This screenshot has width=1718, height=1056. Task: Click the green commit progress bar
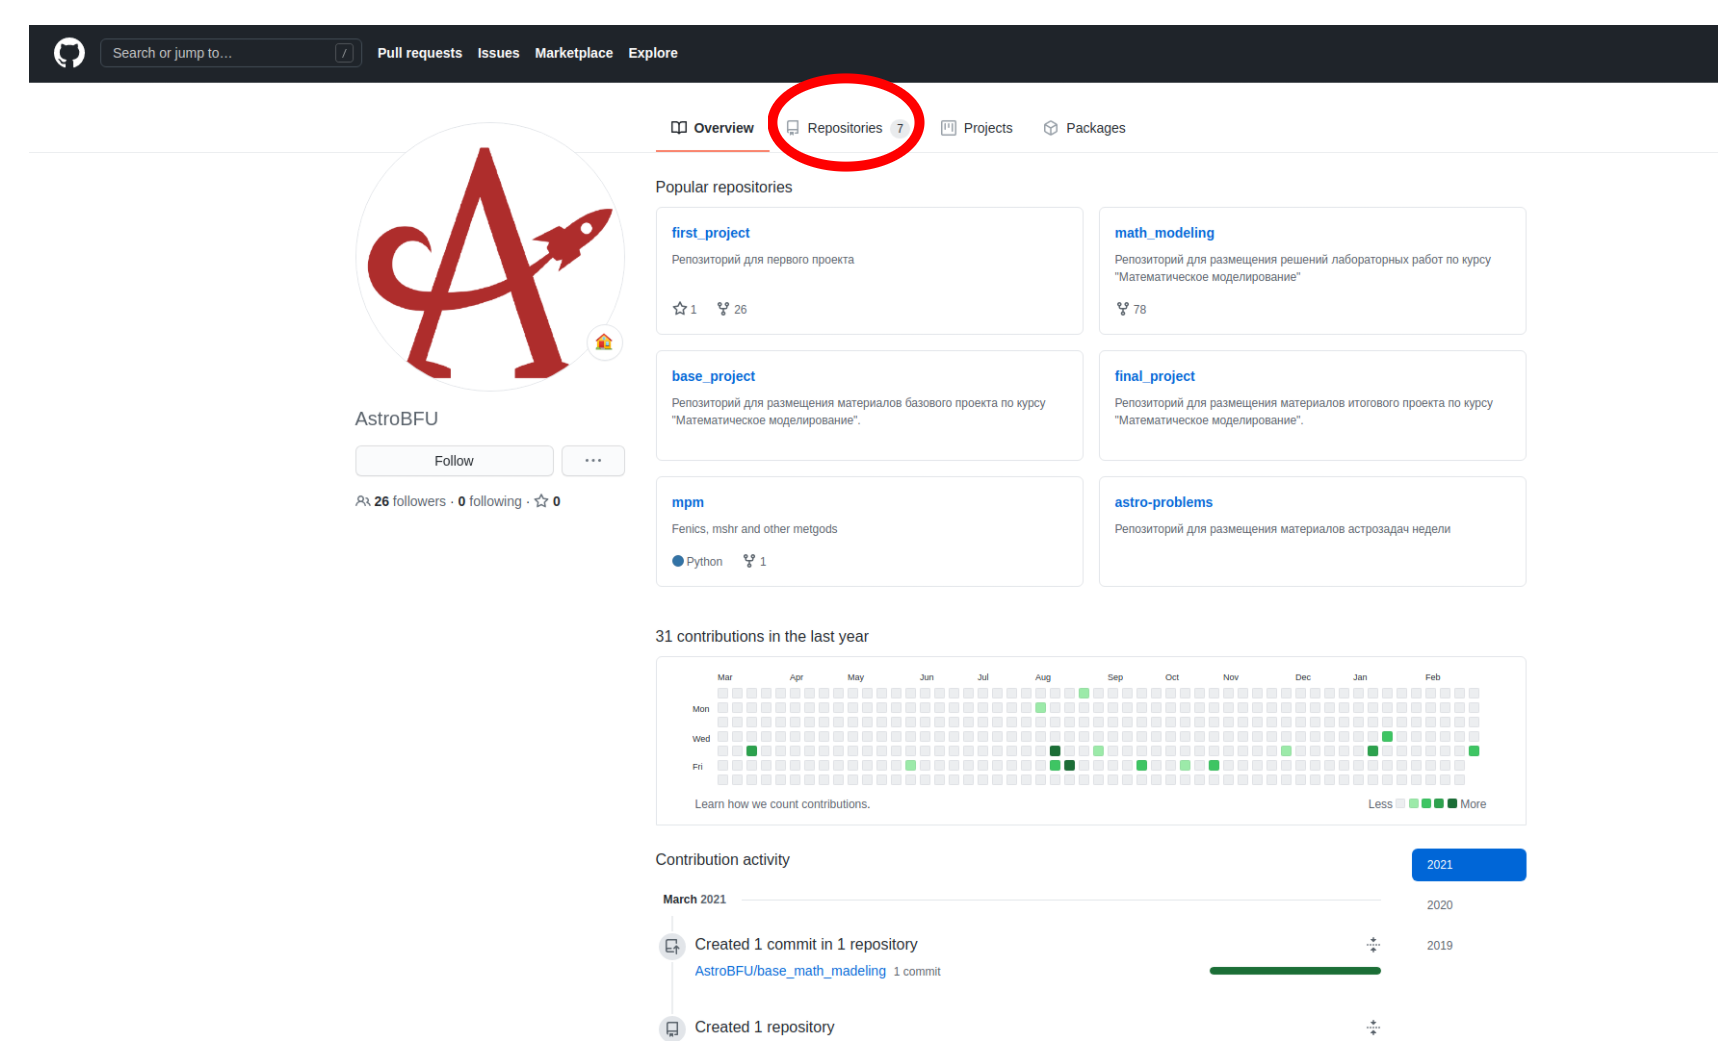(x=1295, y=970)
